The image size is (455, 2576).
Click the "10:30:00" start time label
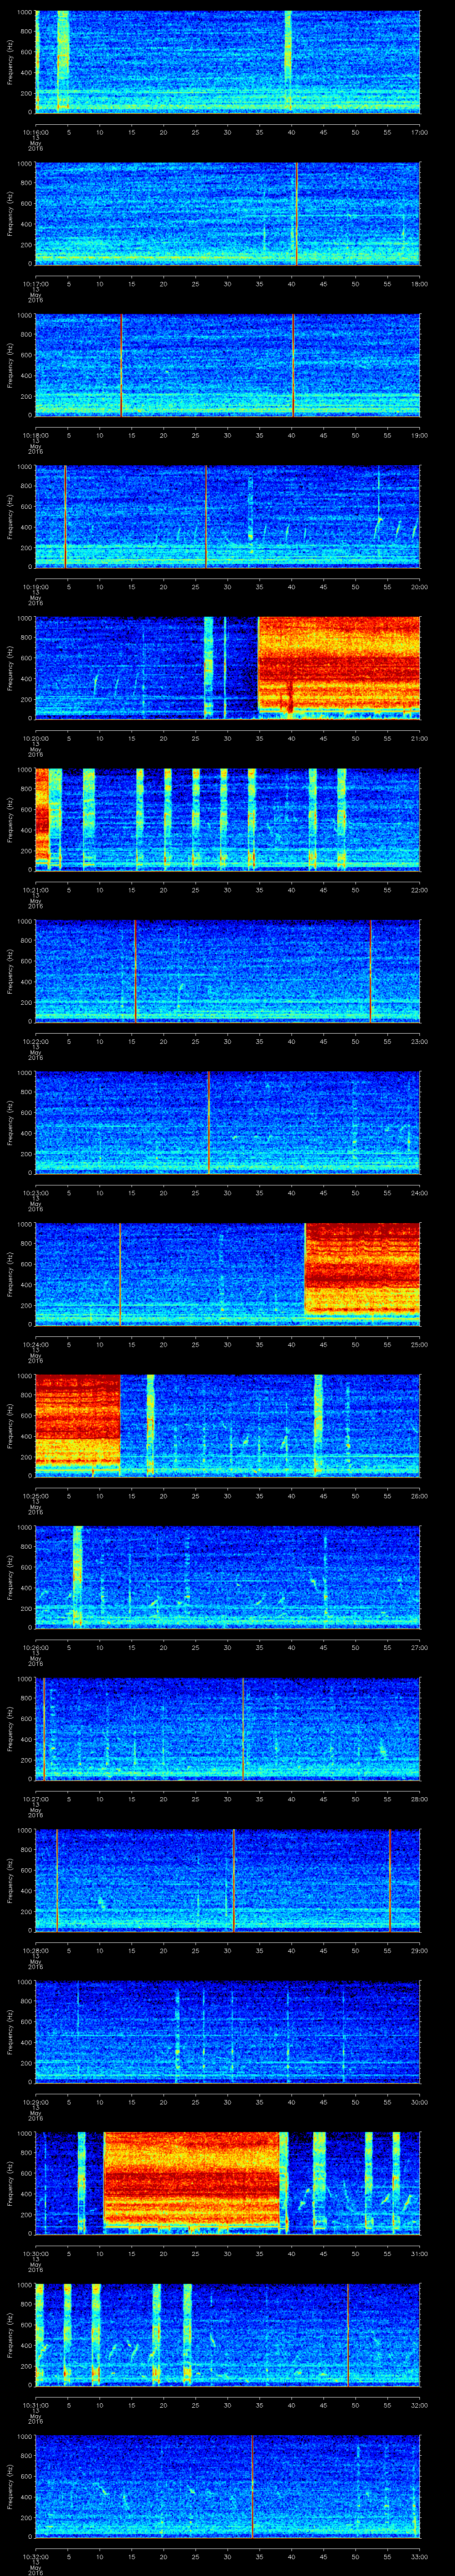(35, 2253)
